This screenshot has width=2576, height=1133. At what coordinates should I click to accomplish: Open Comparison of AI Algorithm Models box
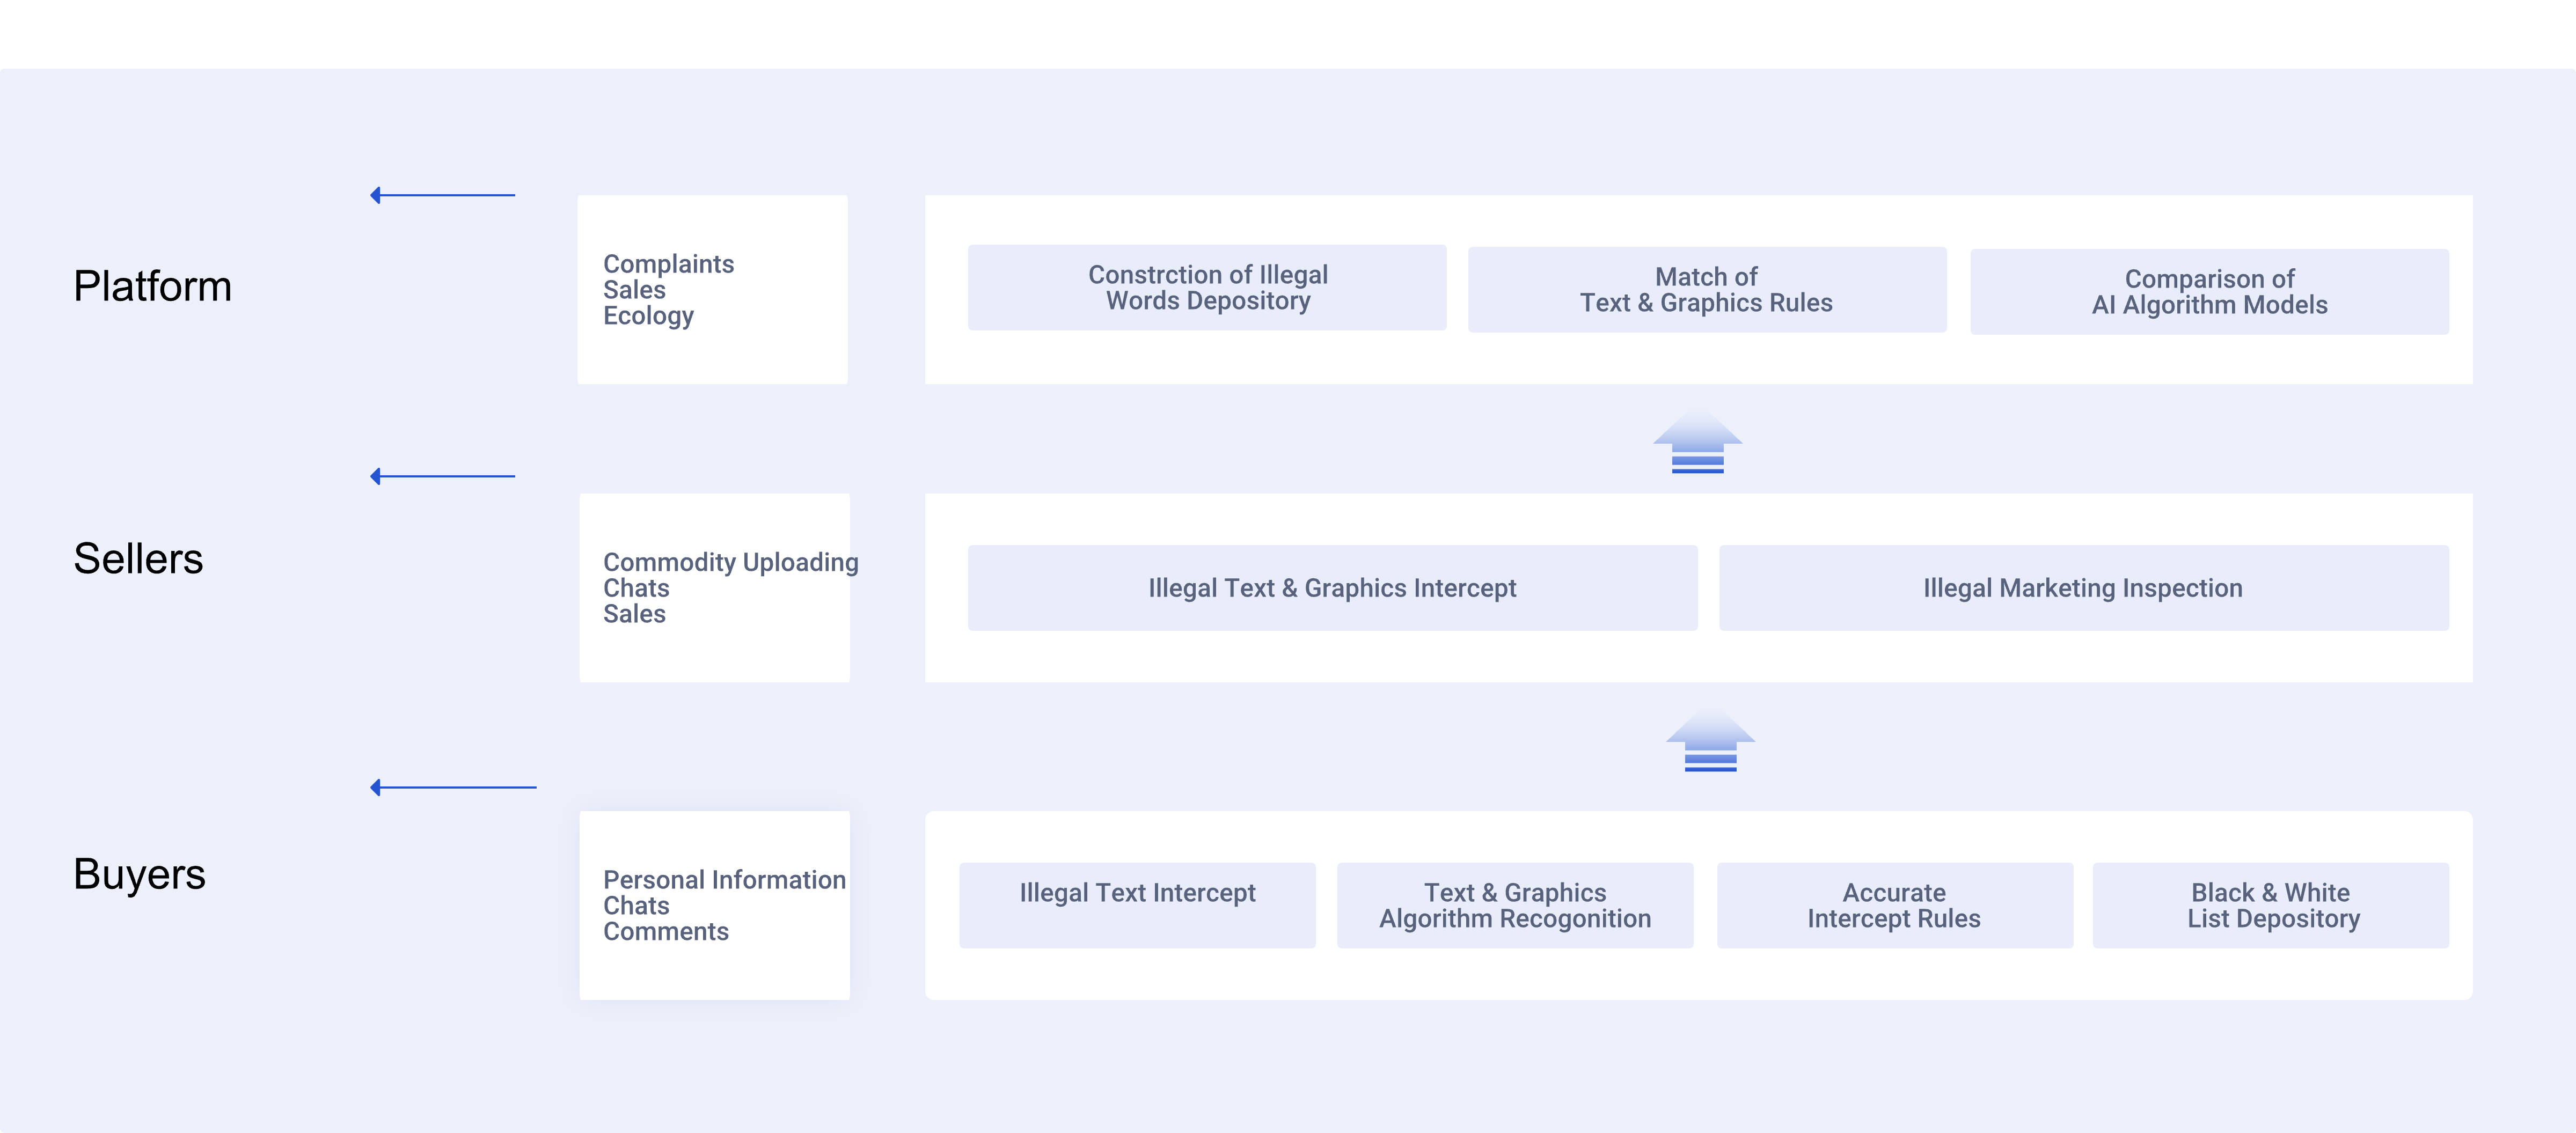click(x=2208, y=292)
